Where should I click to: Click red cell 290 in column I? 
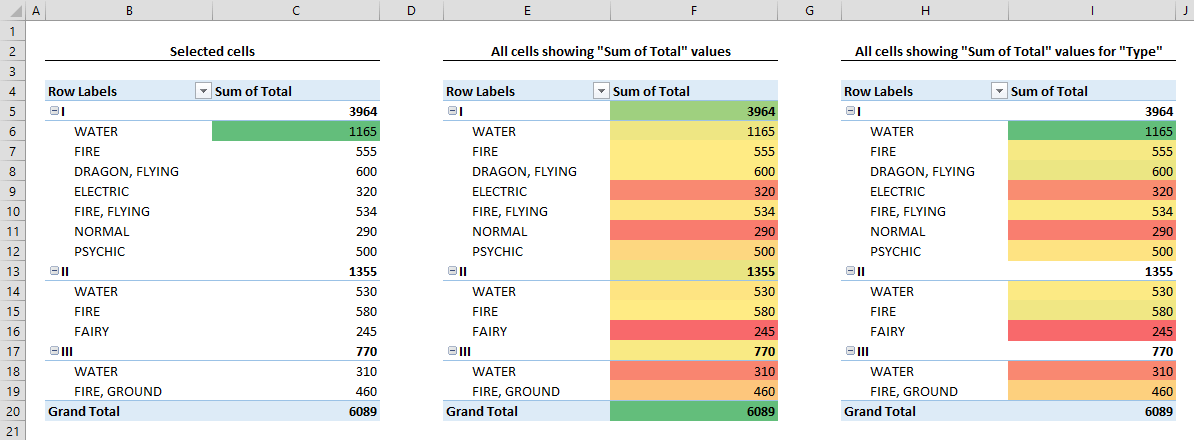pyautogui.click(x=1092, y=231)
